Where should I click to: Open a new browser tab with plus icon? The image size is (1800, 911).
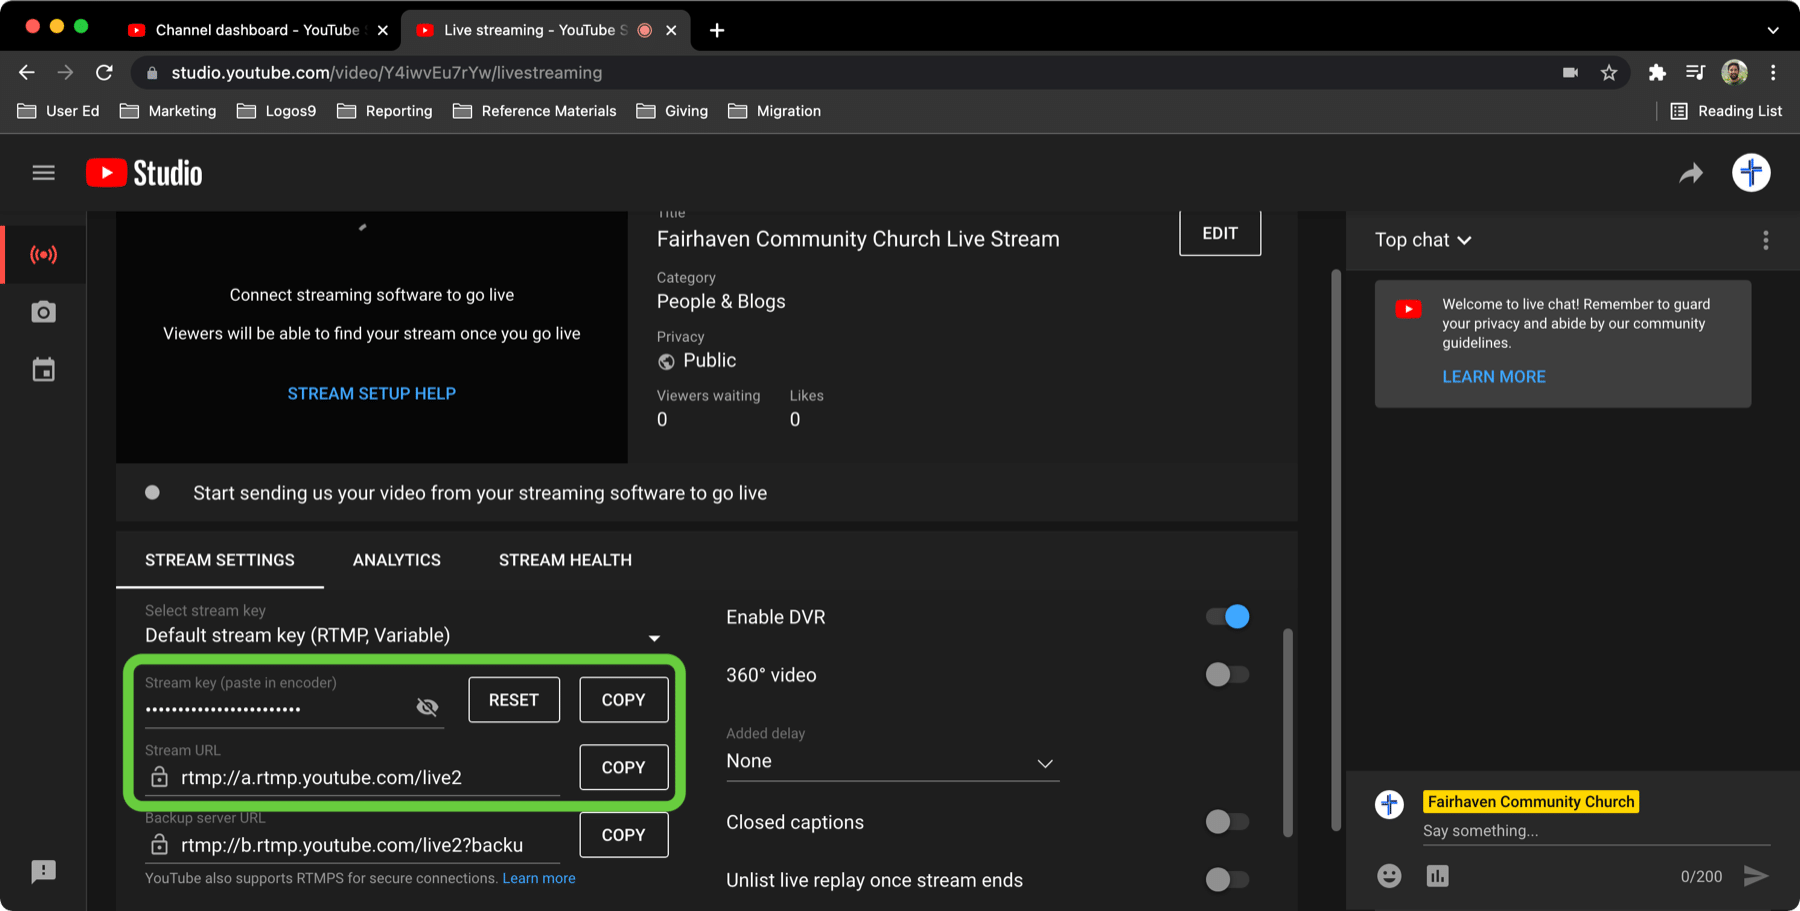pyautogui.click(x=716, y=30)
